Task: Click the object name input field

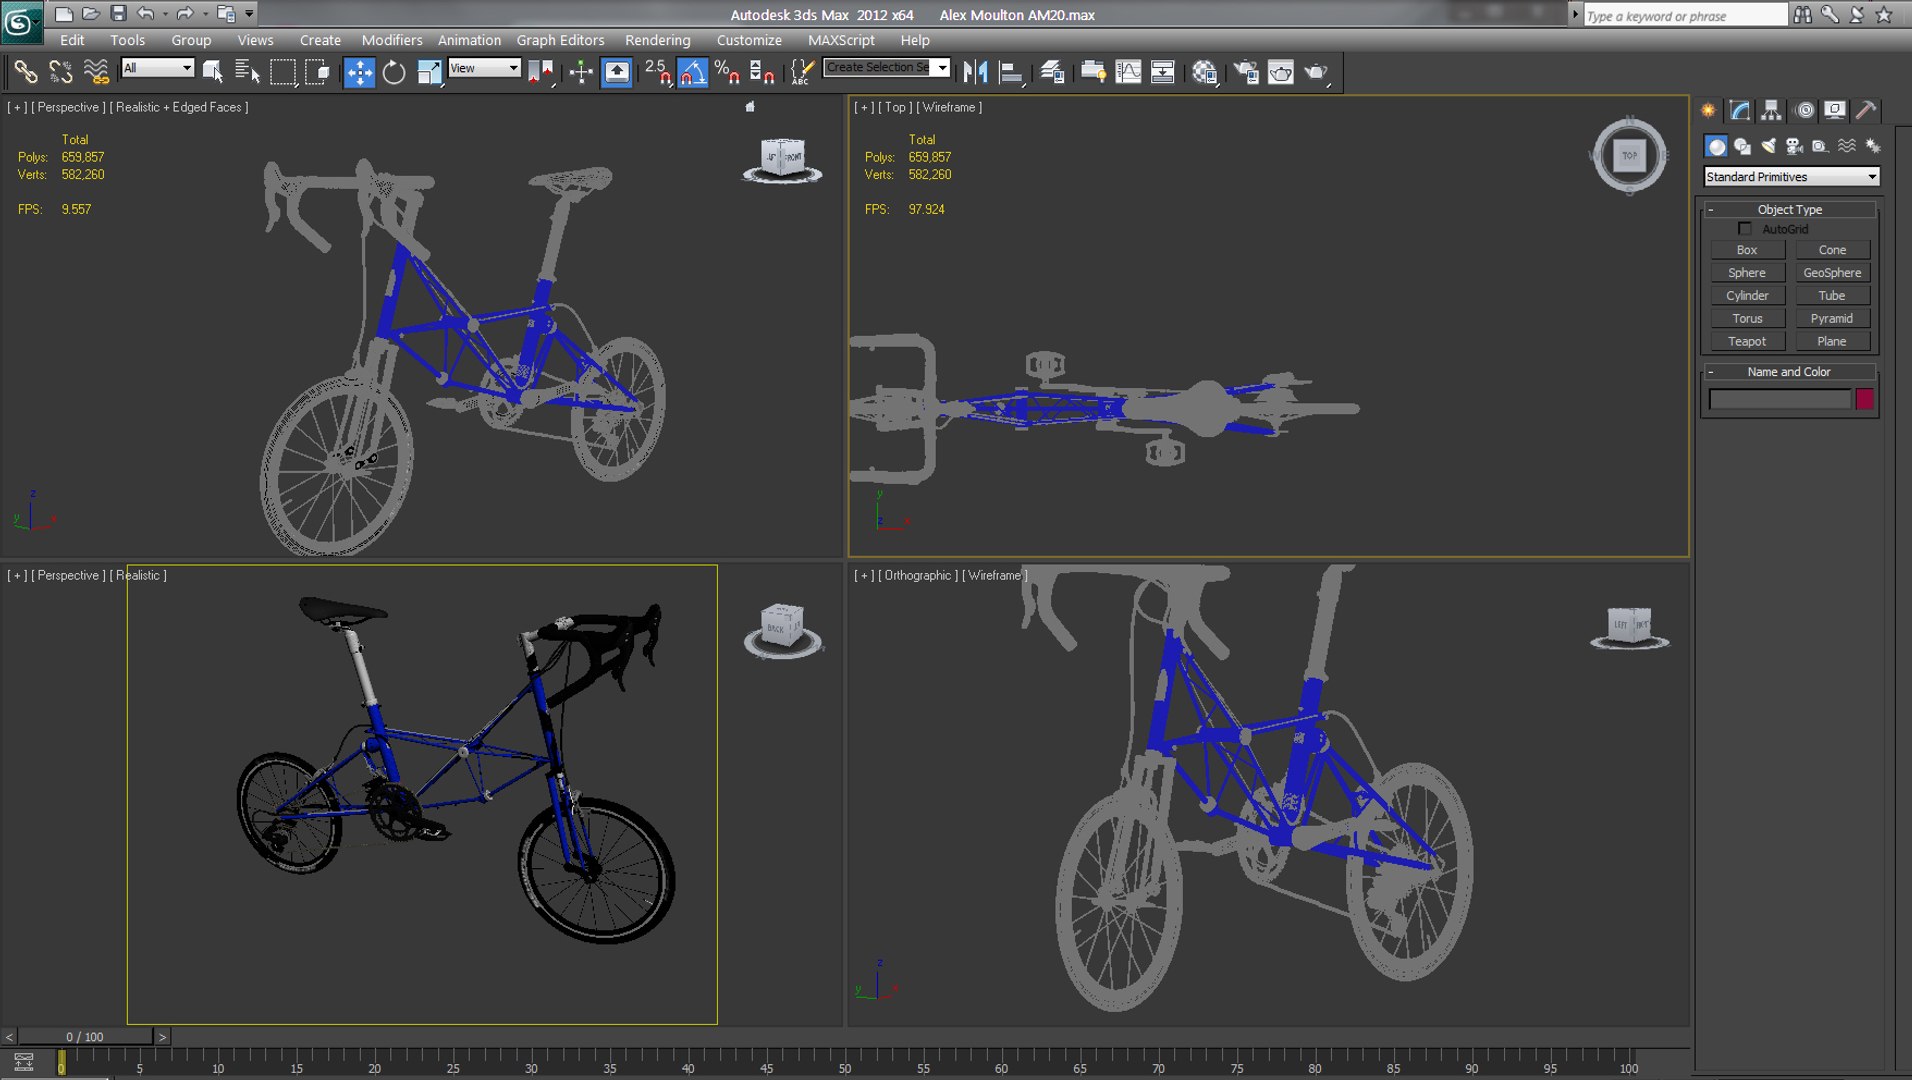Action: (x=1780, y=399)
